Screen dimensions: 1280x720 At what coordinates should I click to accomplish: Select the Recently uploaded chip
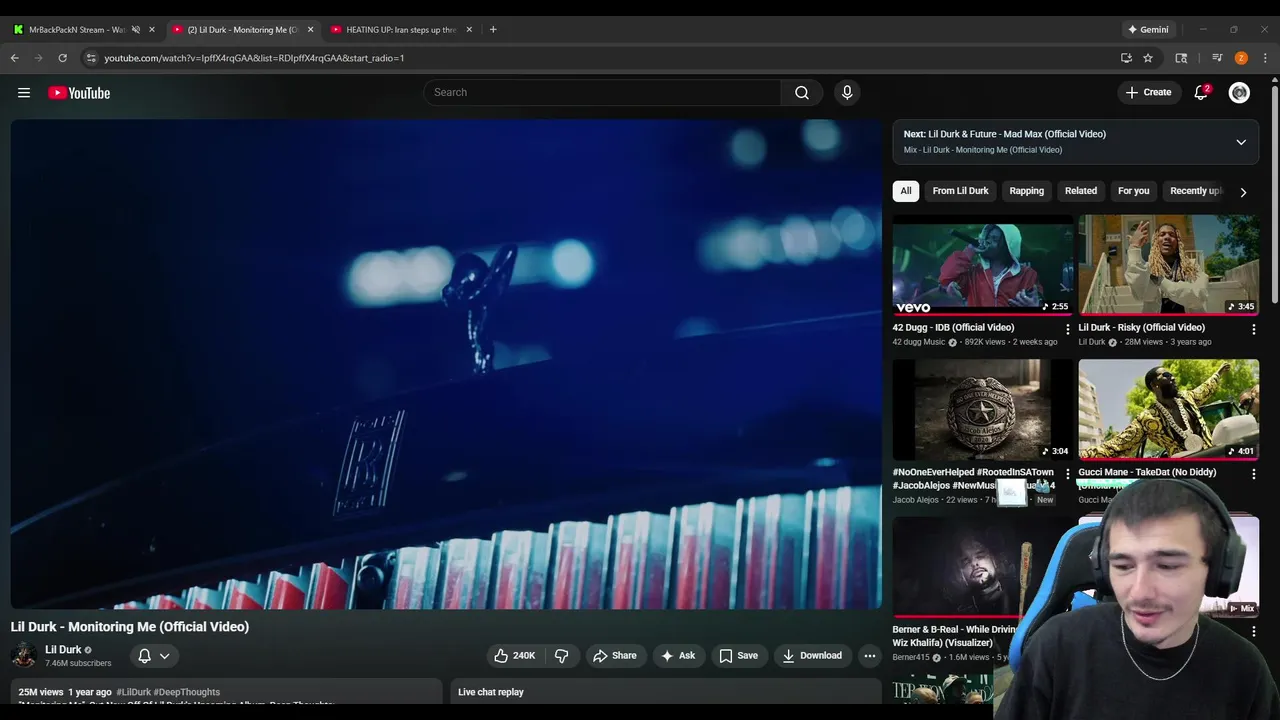(1195, 191)
